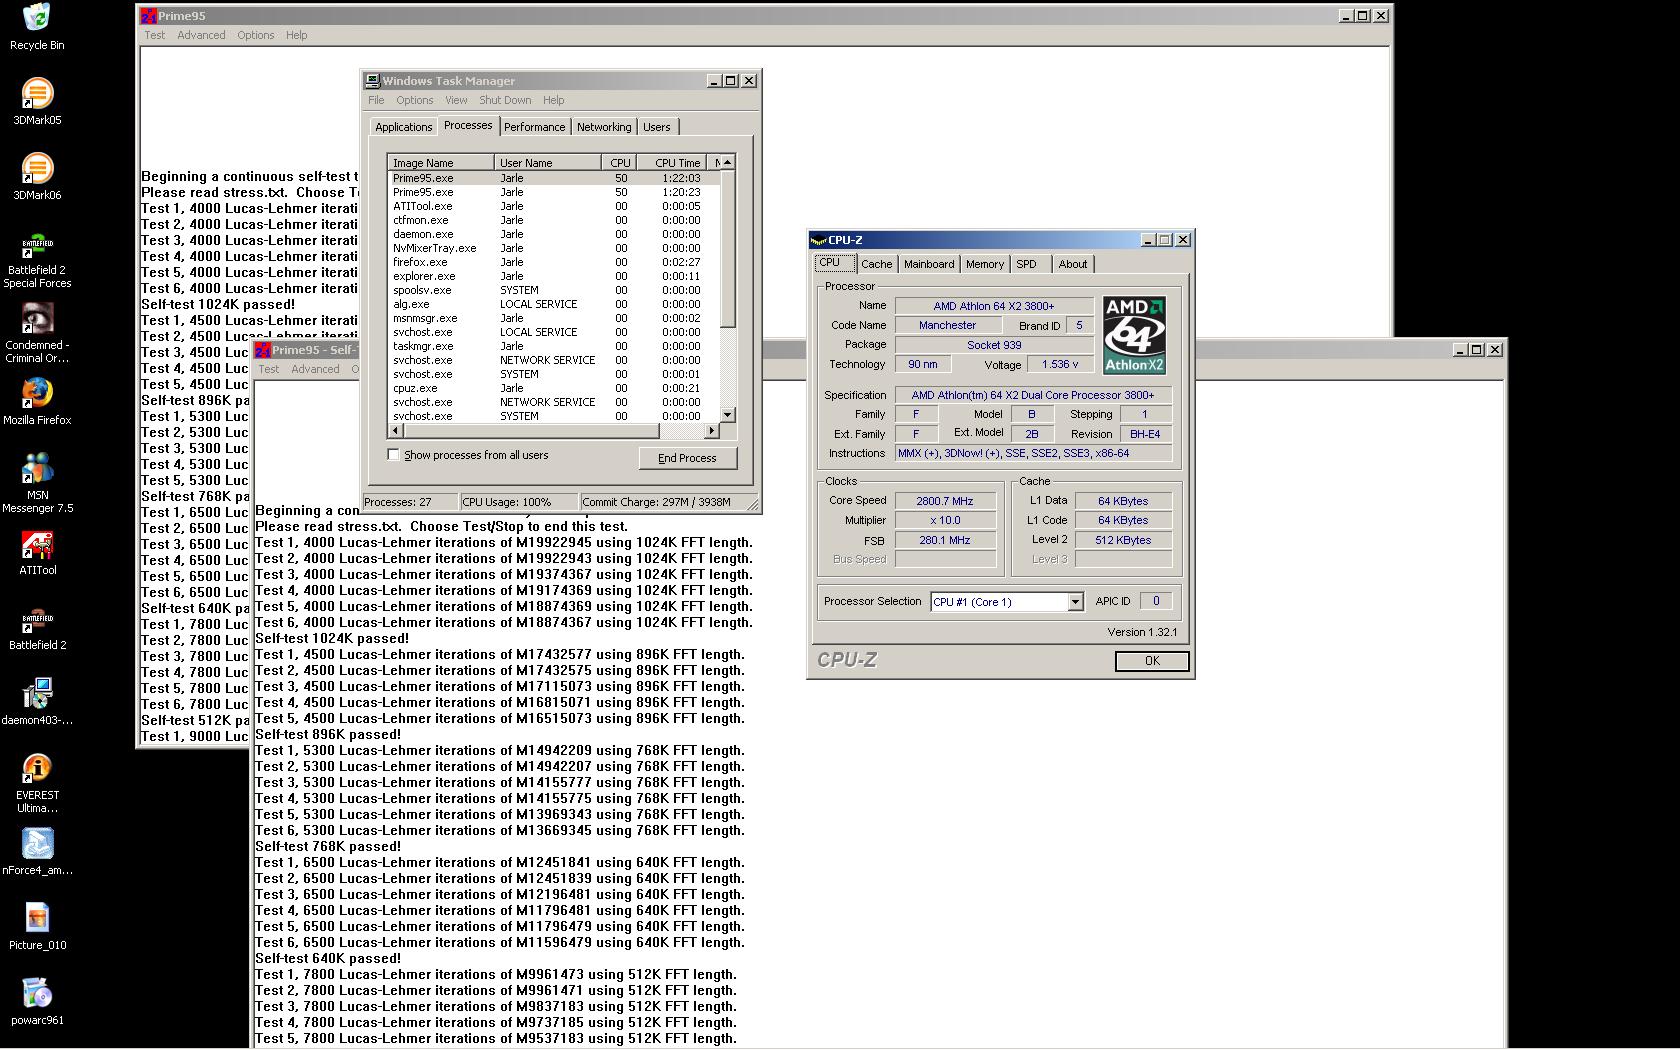Sort processes by CPU column
This screenshot has height=1050, width=1680.
pos(620,163)
